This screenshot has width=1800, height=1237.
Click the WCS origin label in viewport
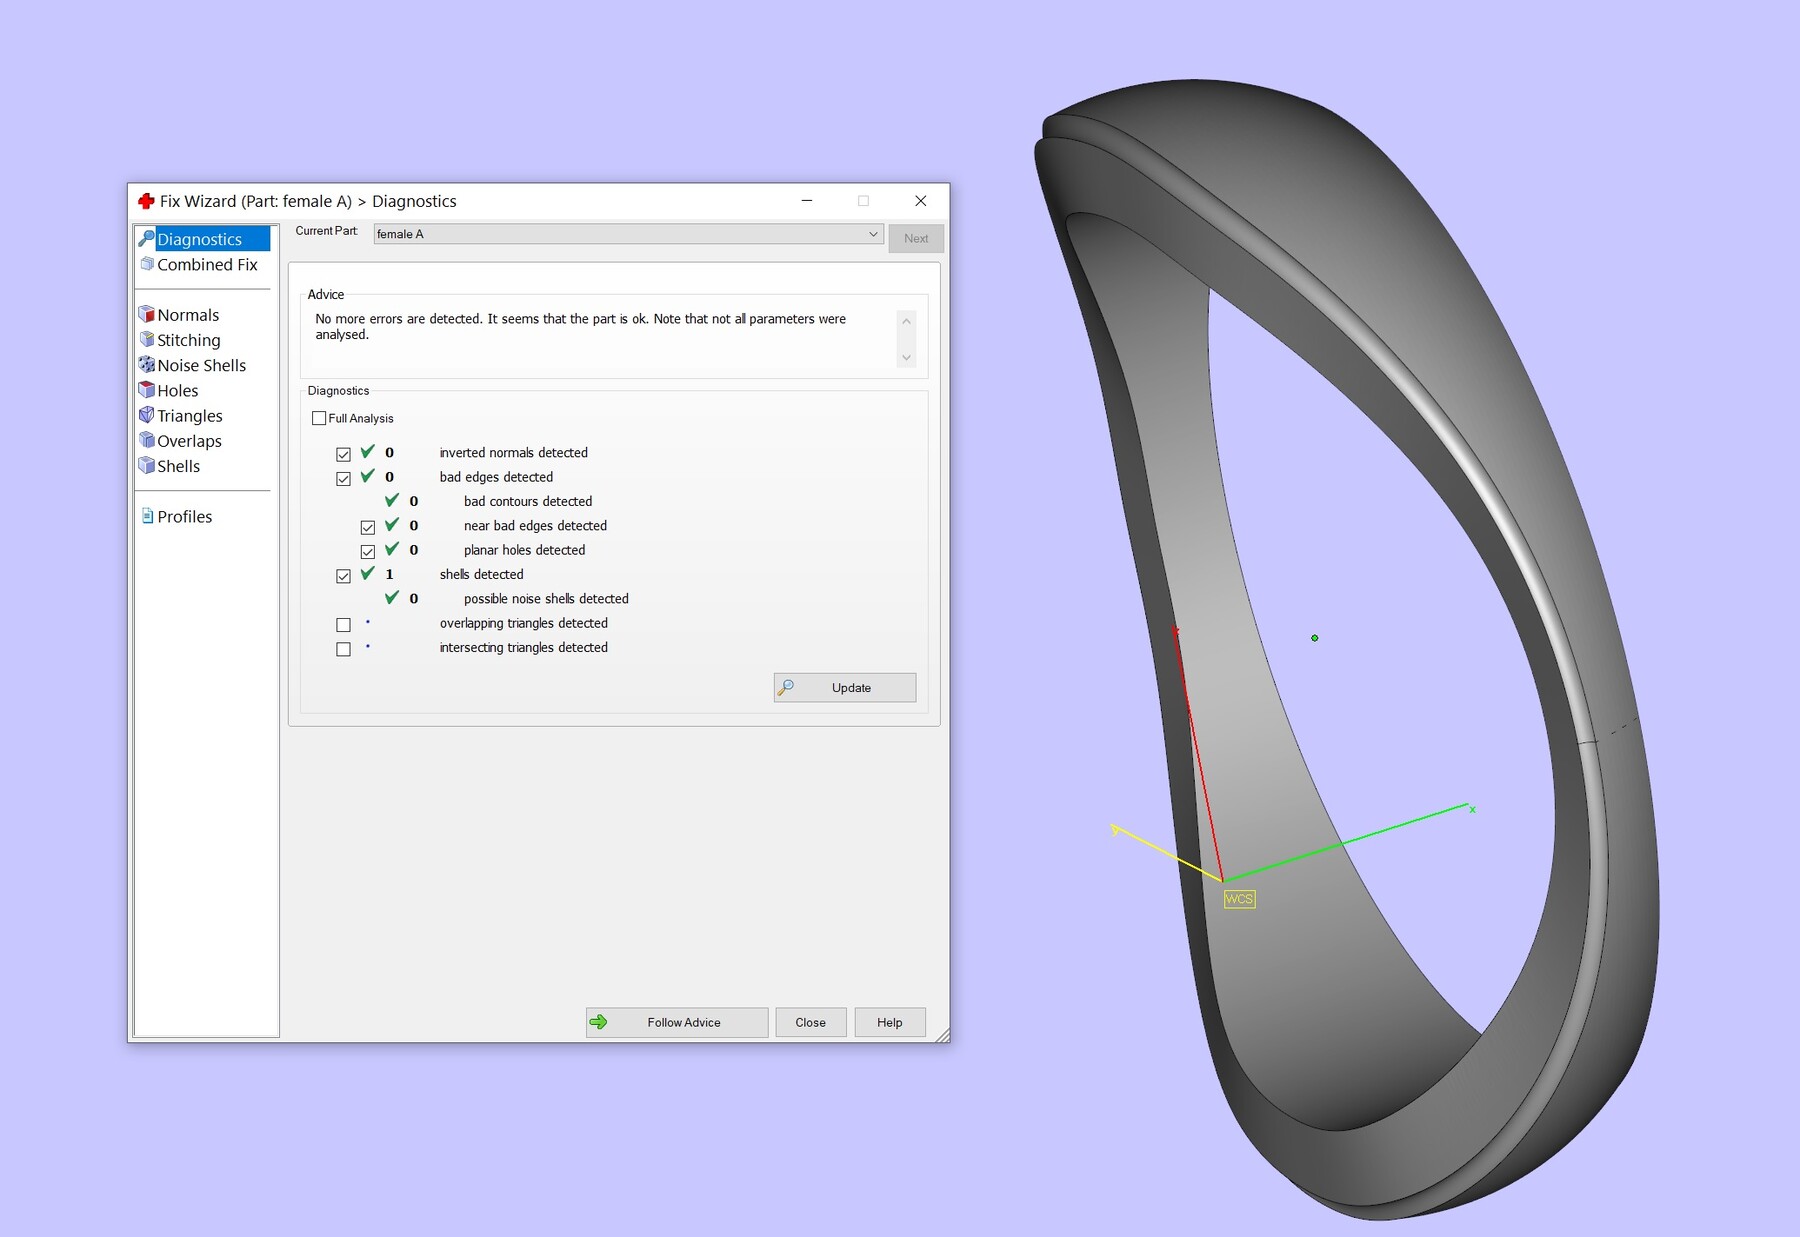pos(1239,899)
